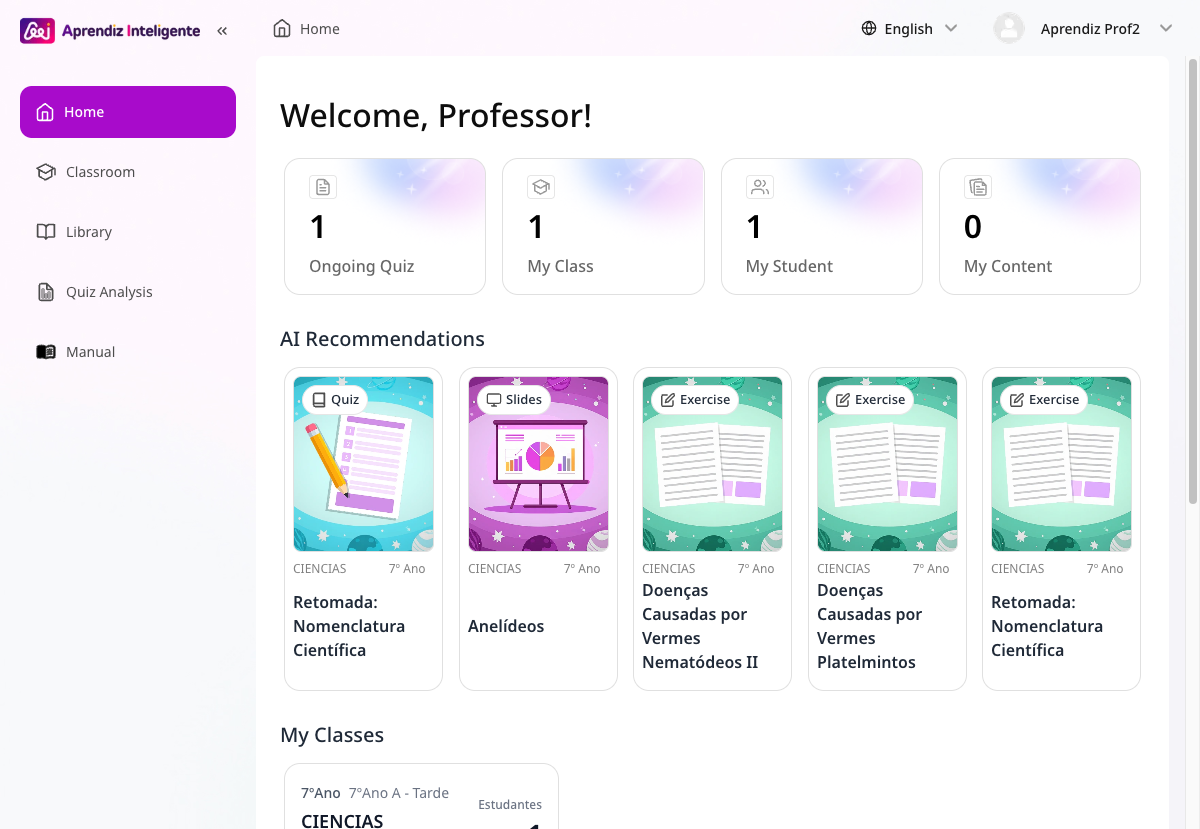Click the Classroom graduation cap icon
The width and height of the screenshot is (1200, 829).
click(46, 172)
